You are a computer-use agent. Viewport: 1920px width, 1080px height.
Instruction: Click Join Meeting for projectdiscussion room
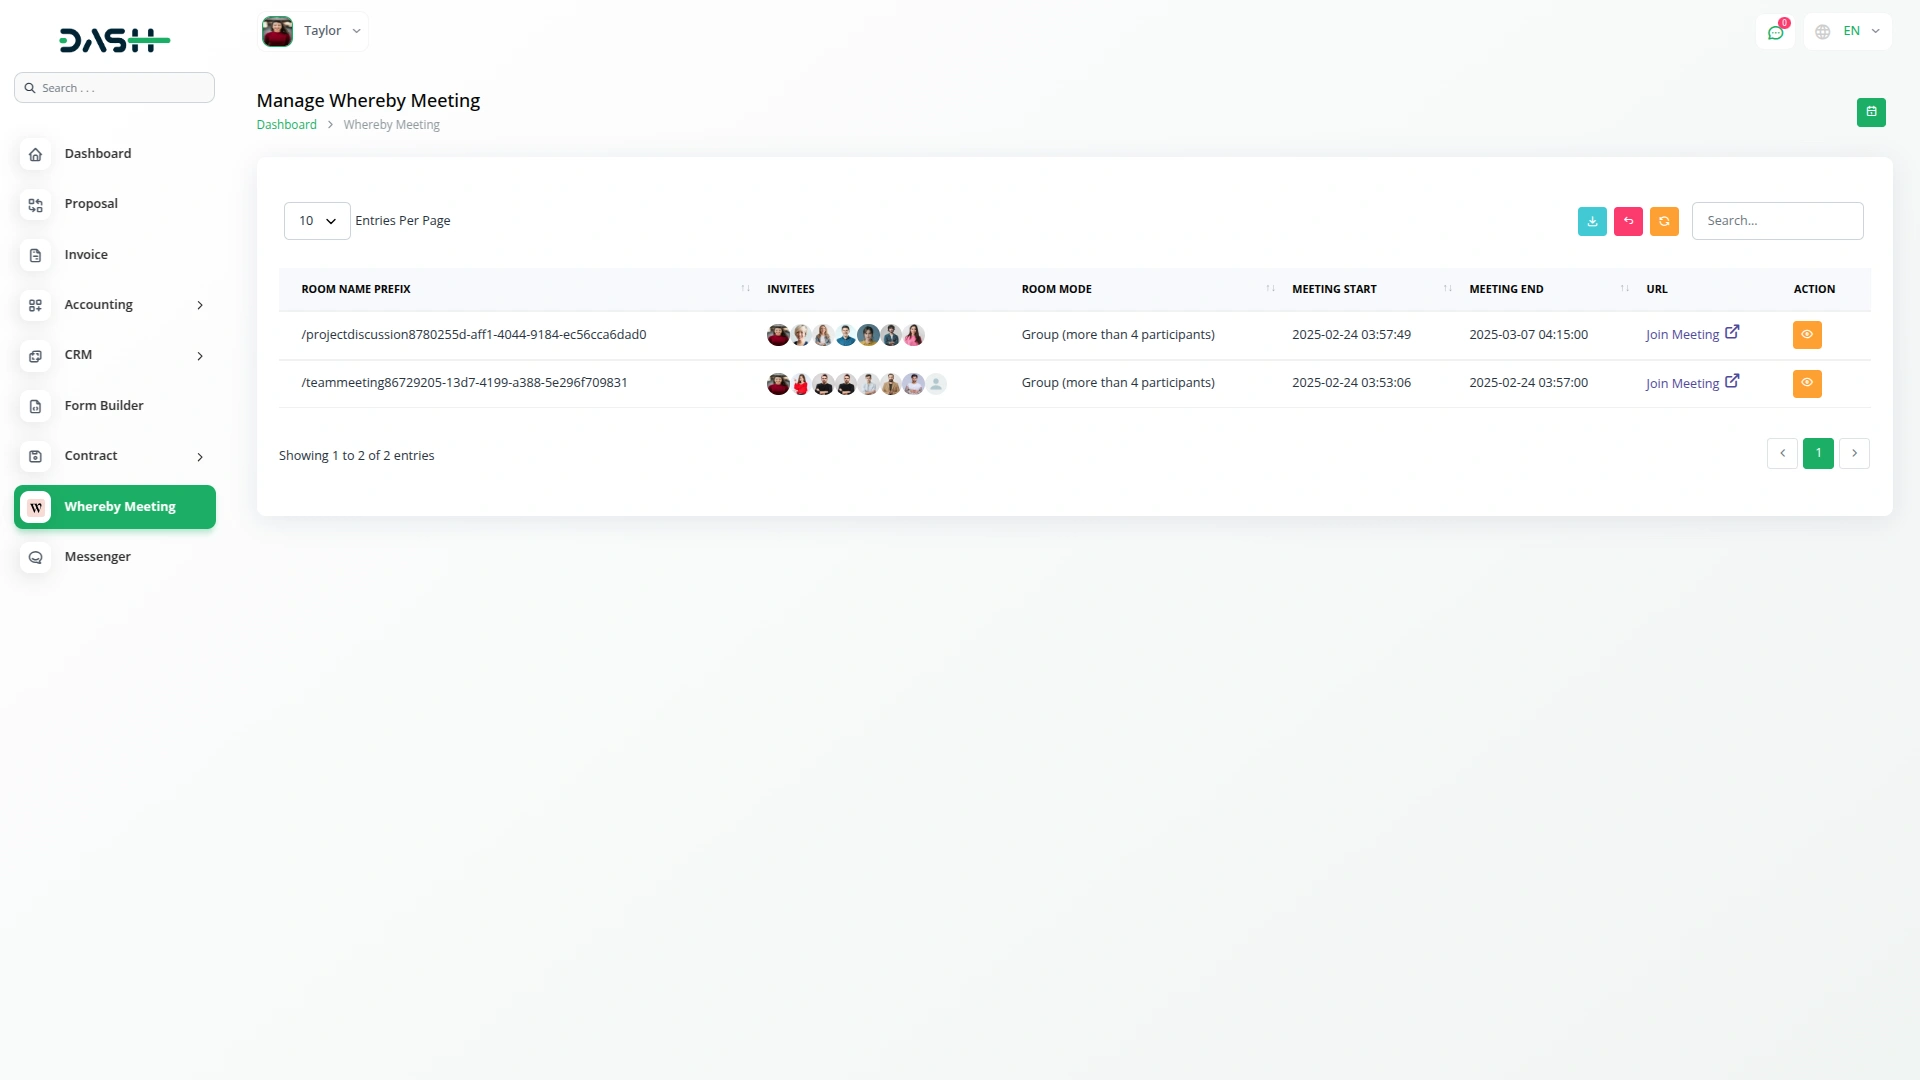click(x=1682, y=335)
